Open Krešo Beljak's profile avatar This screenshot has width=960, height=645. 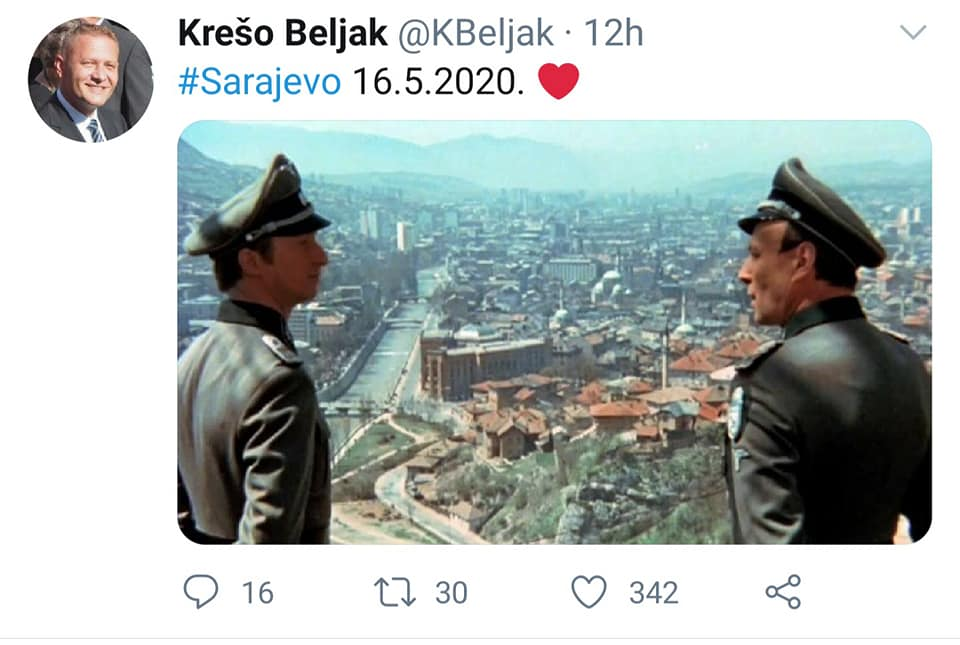[x=91, y=80]
